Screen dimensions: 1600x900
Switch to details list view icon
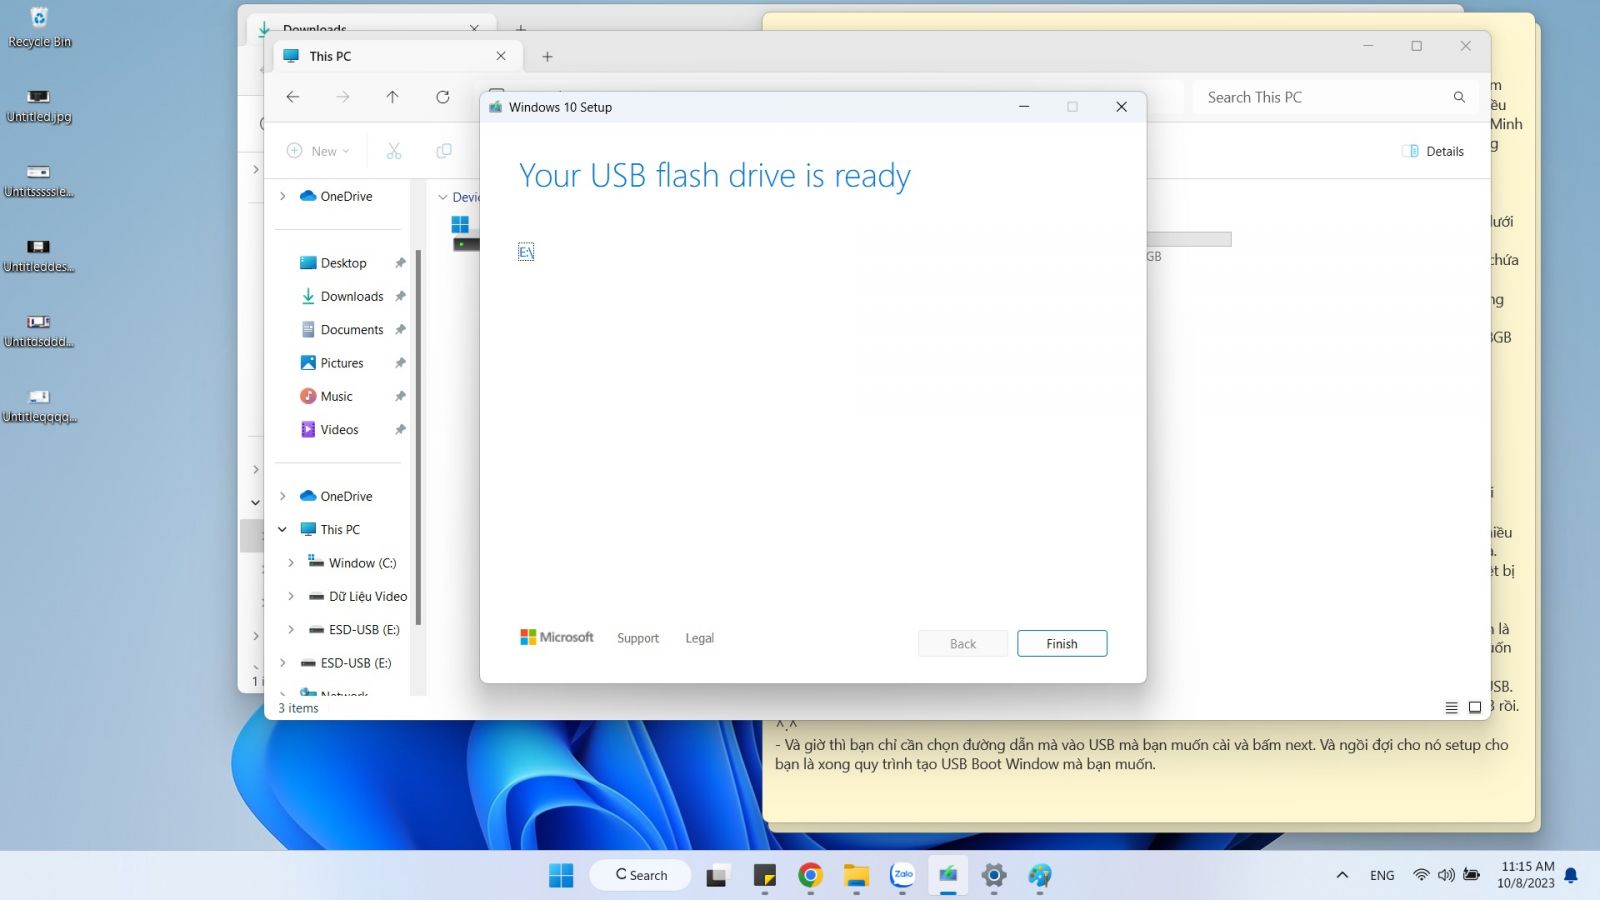(1451, 708)
